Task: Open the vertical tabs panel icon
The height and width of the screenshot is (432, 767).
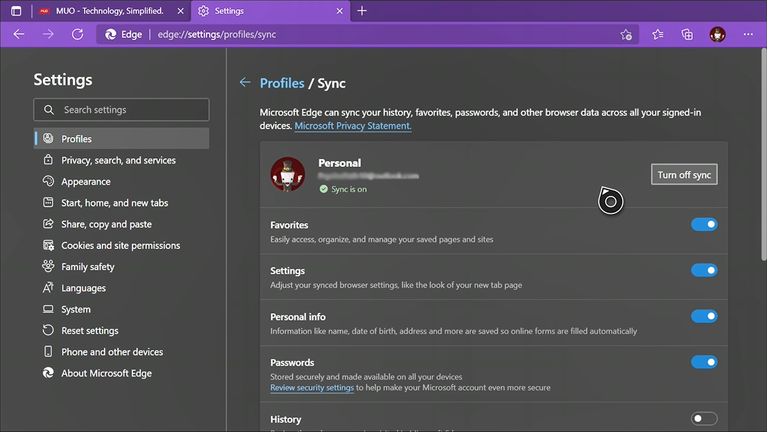Action: coord(16,11)
